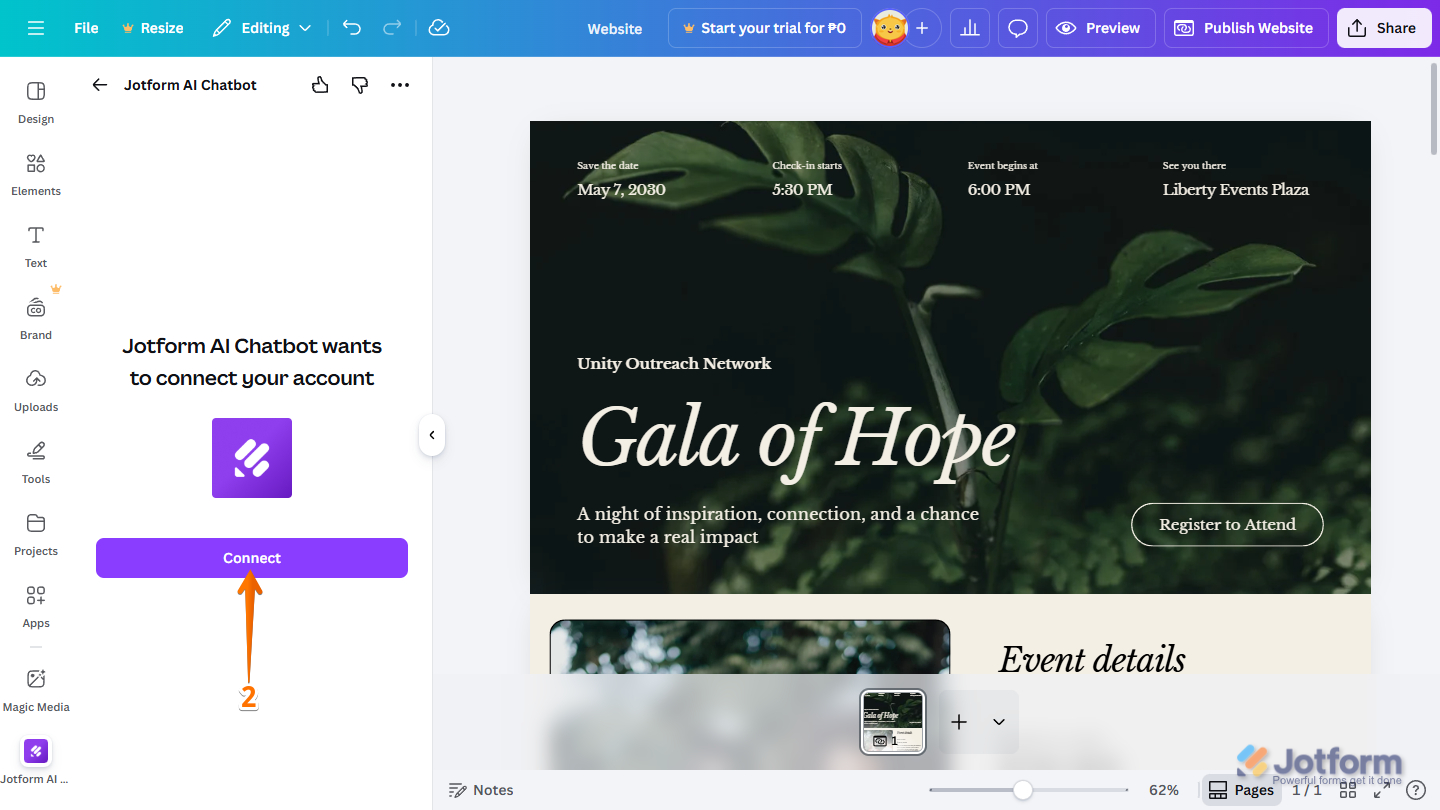The width and height of the screenshot is (1440, 810).
Task: Adjust the zoom slider
Action: pyautogui.click(x=1024, y=790)
